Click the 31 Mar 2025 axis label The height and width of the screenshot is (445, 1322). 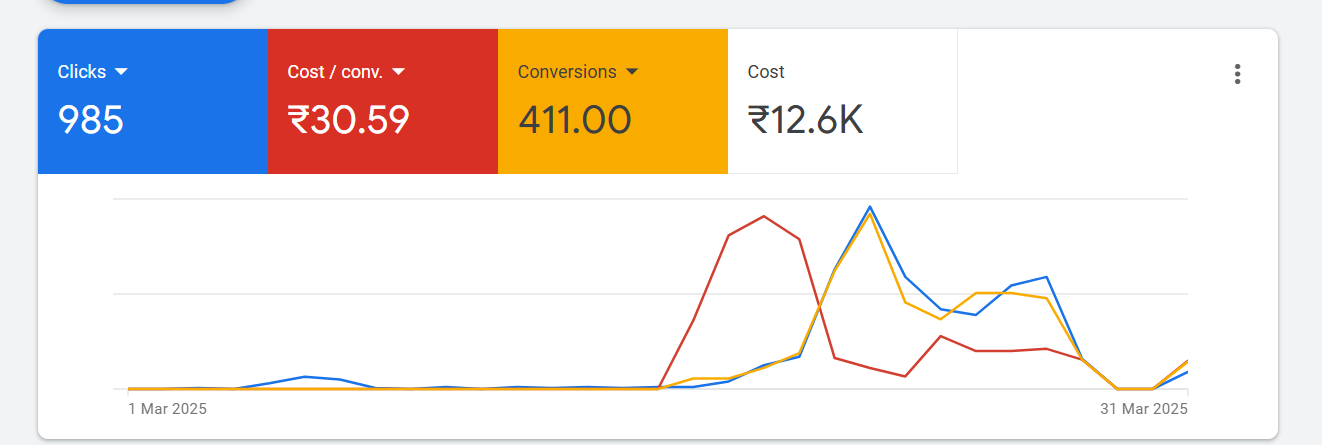coord(1143,409)
